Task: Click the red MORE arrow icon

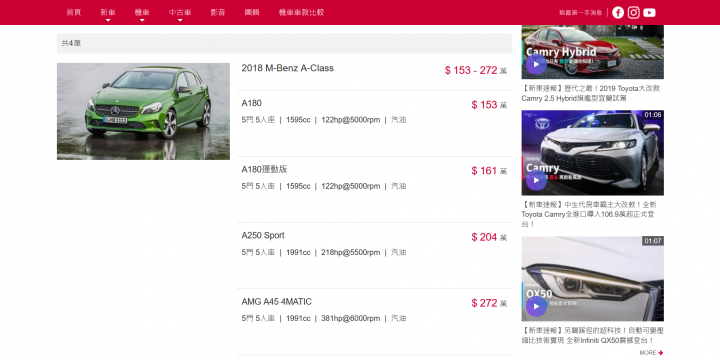Action: (660, 353)
